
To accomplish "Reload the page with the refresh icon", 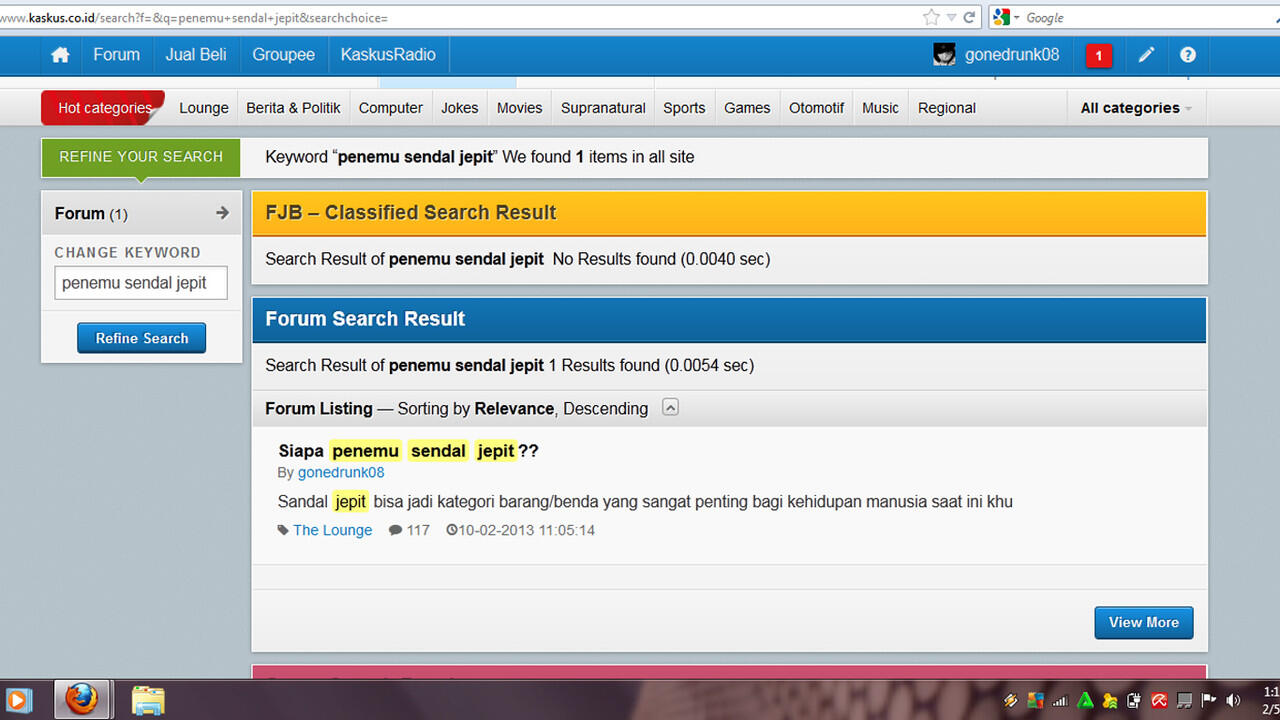I will tap(969, 17).
